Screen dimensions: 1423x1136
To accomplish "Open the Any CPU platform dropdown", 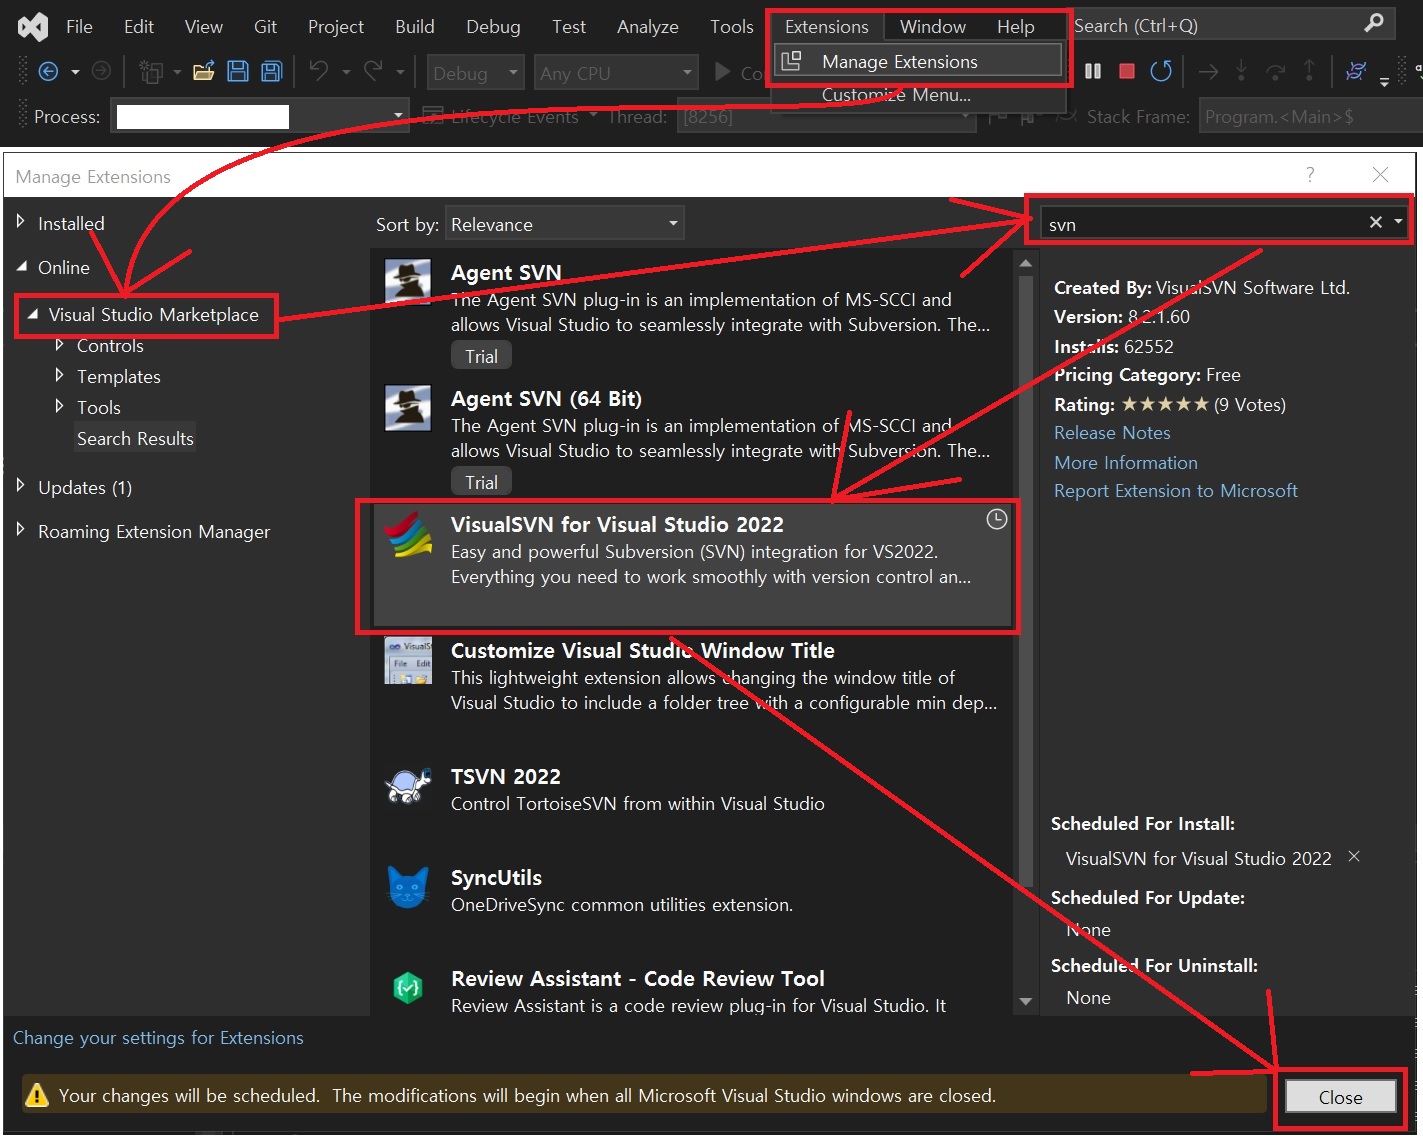I will [x=616, y=73].
